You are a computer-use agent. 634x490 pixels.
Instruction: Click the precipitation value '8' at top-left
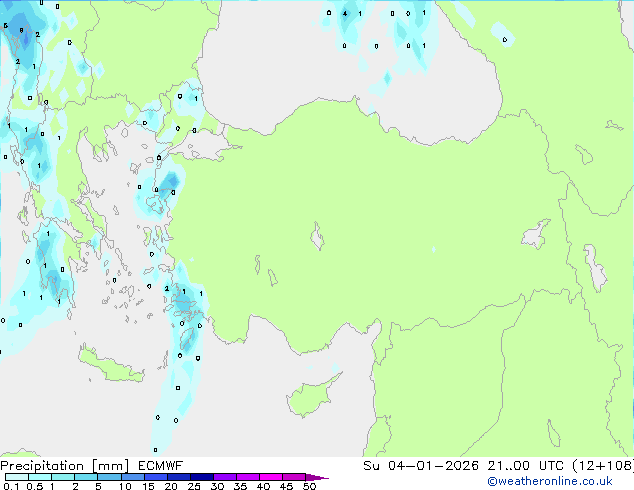pos(21,30)
